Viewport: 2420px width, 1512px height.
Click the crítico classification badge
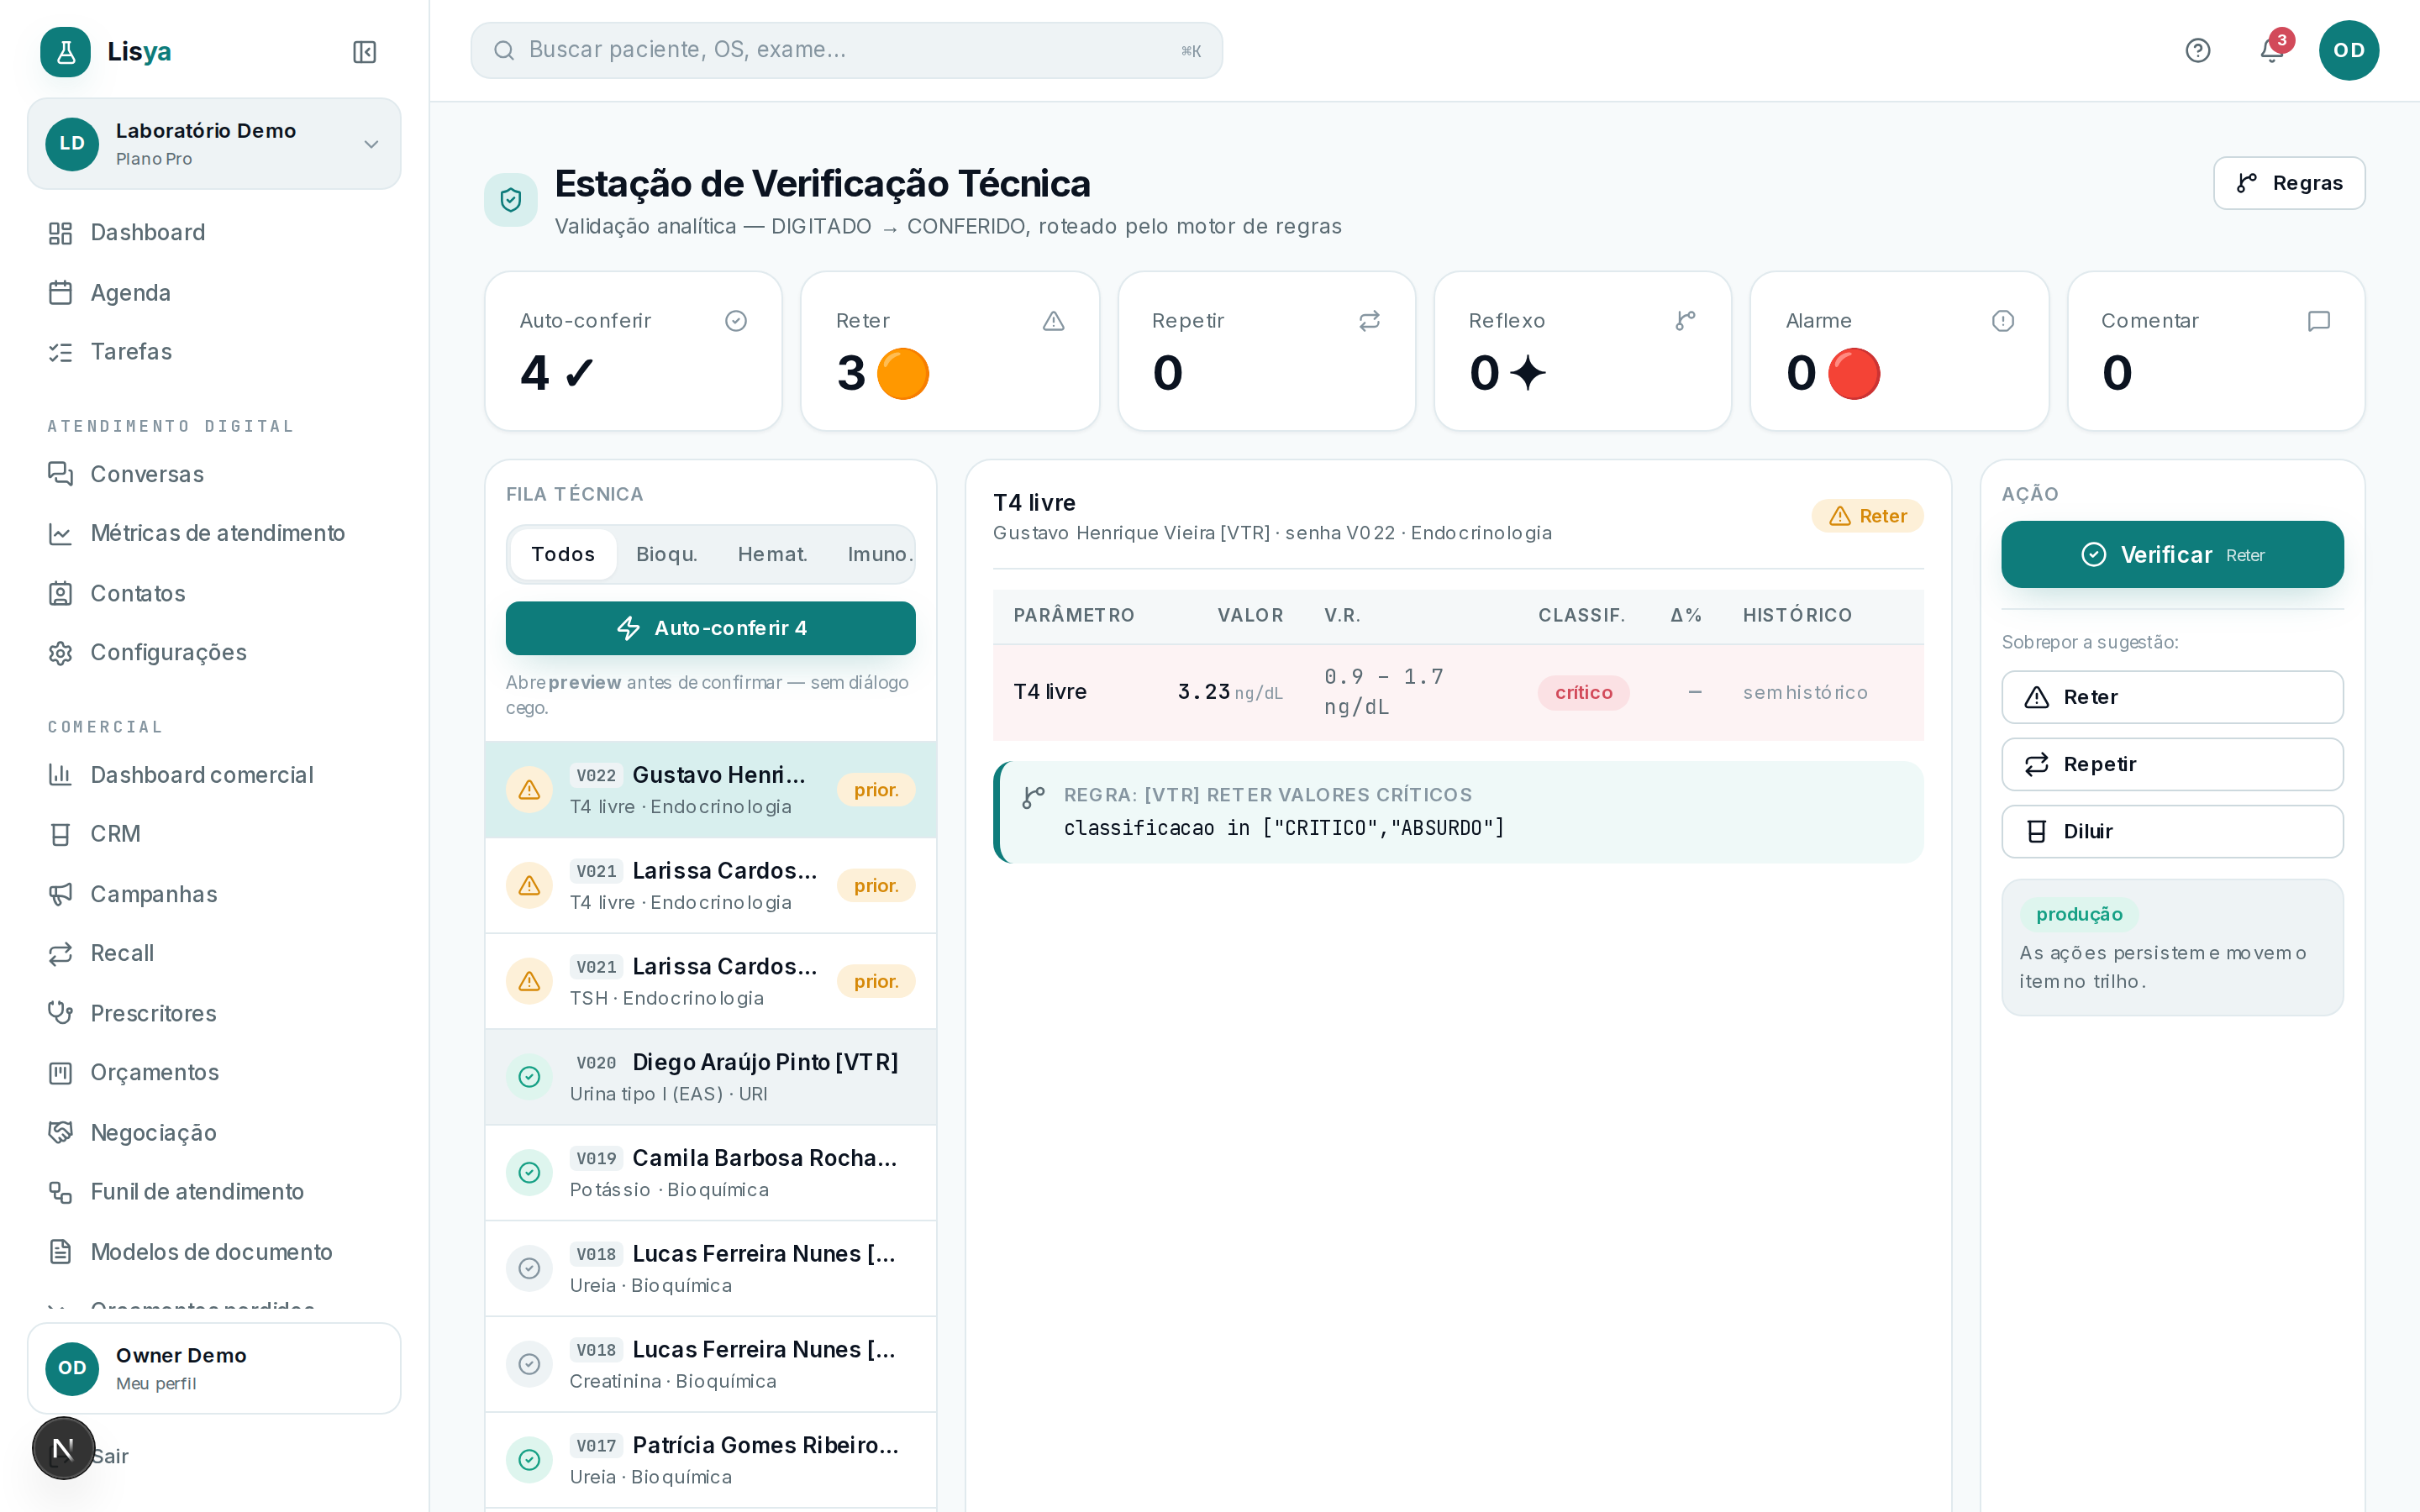point(1583,692)
